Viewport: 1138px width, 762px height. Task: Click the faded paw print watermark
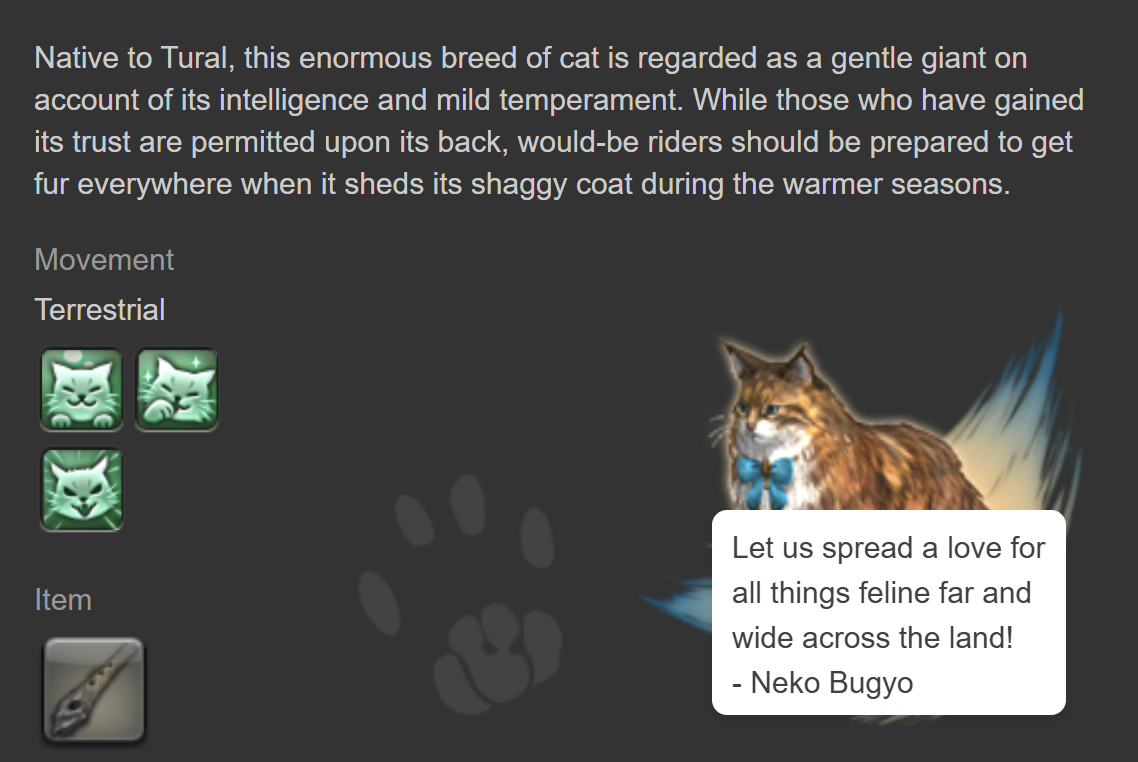tap(459, 594)
